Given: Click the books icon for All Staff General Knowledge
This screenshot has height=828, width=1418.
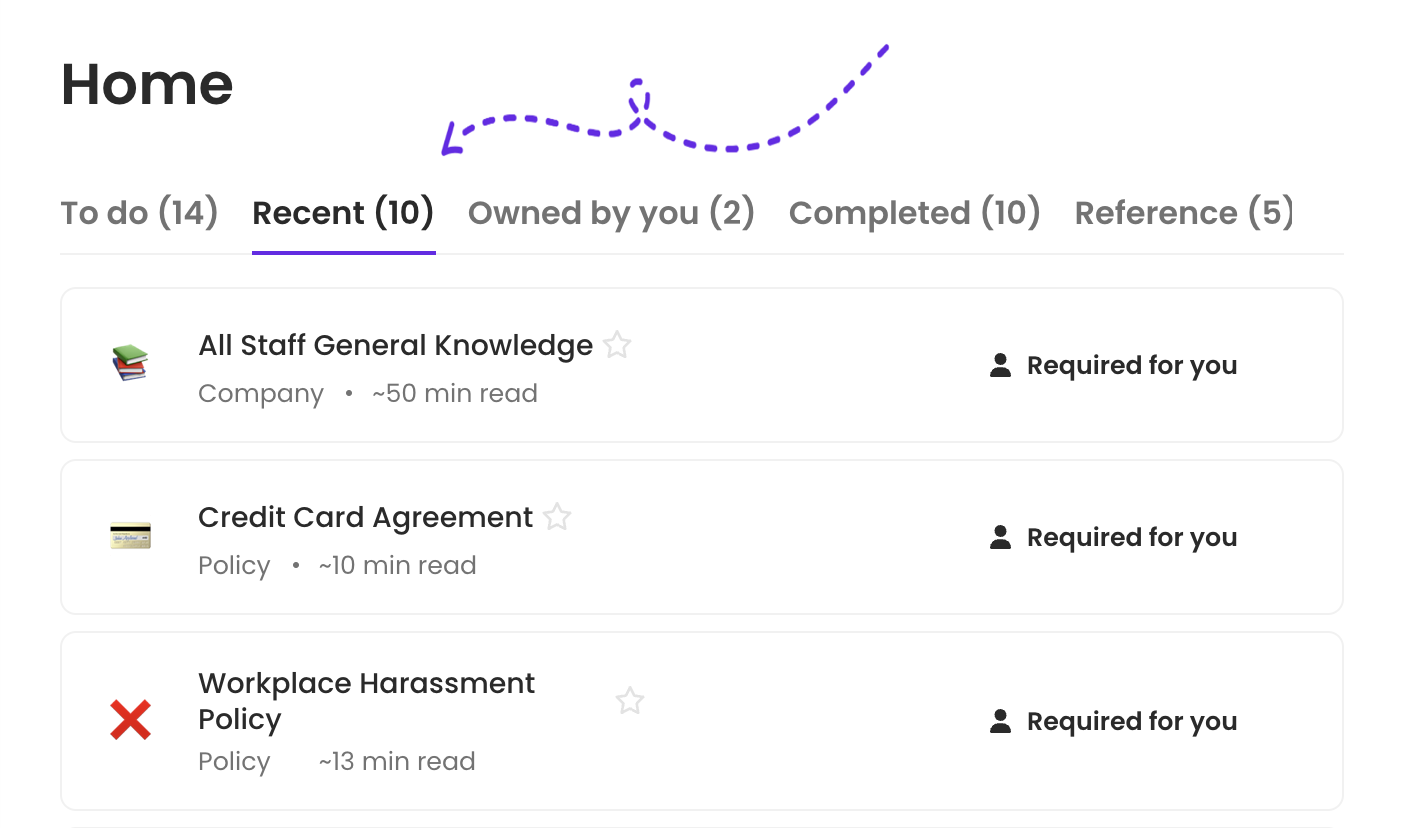Looking at the screenshot, I should pos(130,363).
